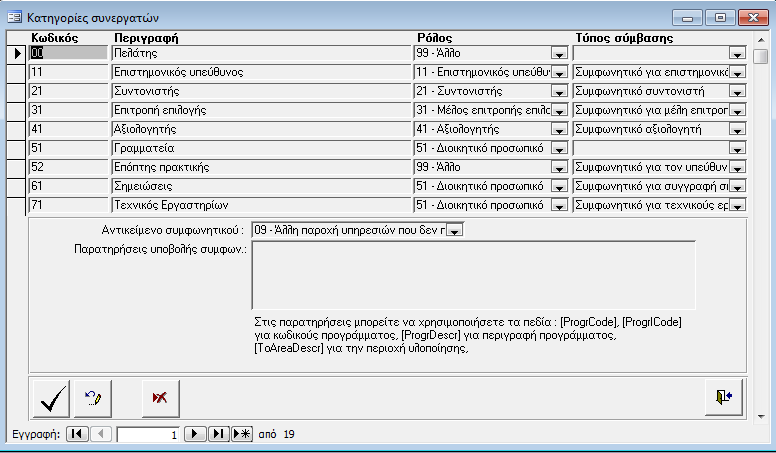Click the current record number box

pos(149,435)
